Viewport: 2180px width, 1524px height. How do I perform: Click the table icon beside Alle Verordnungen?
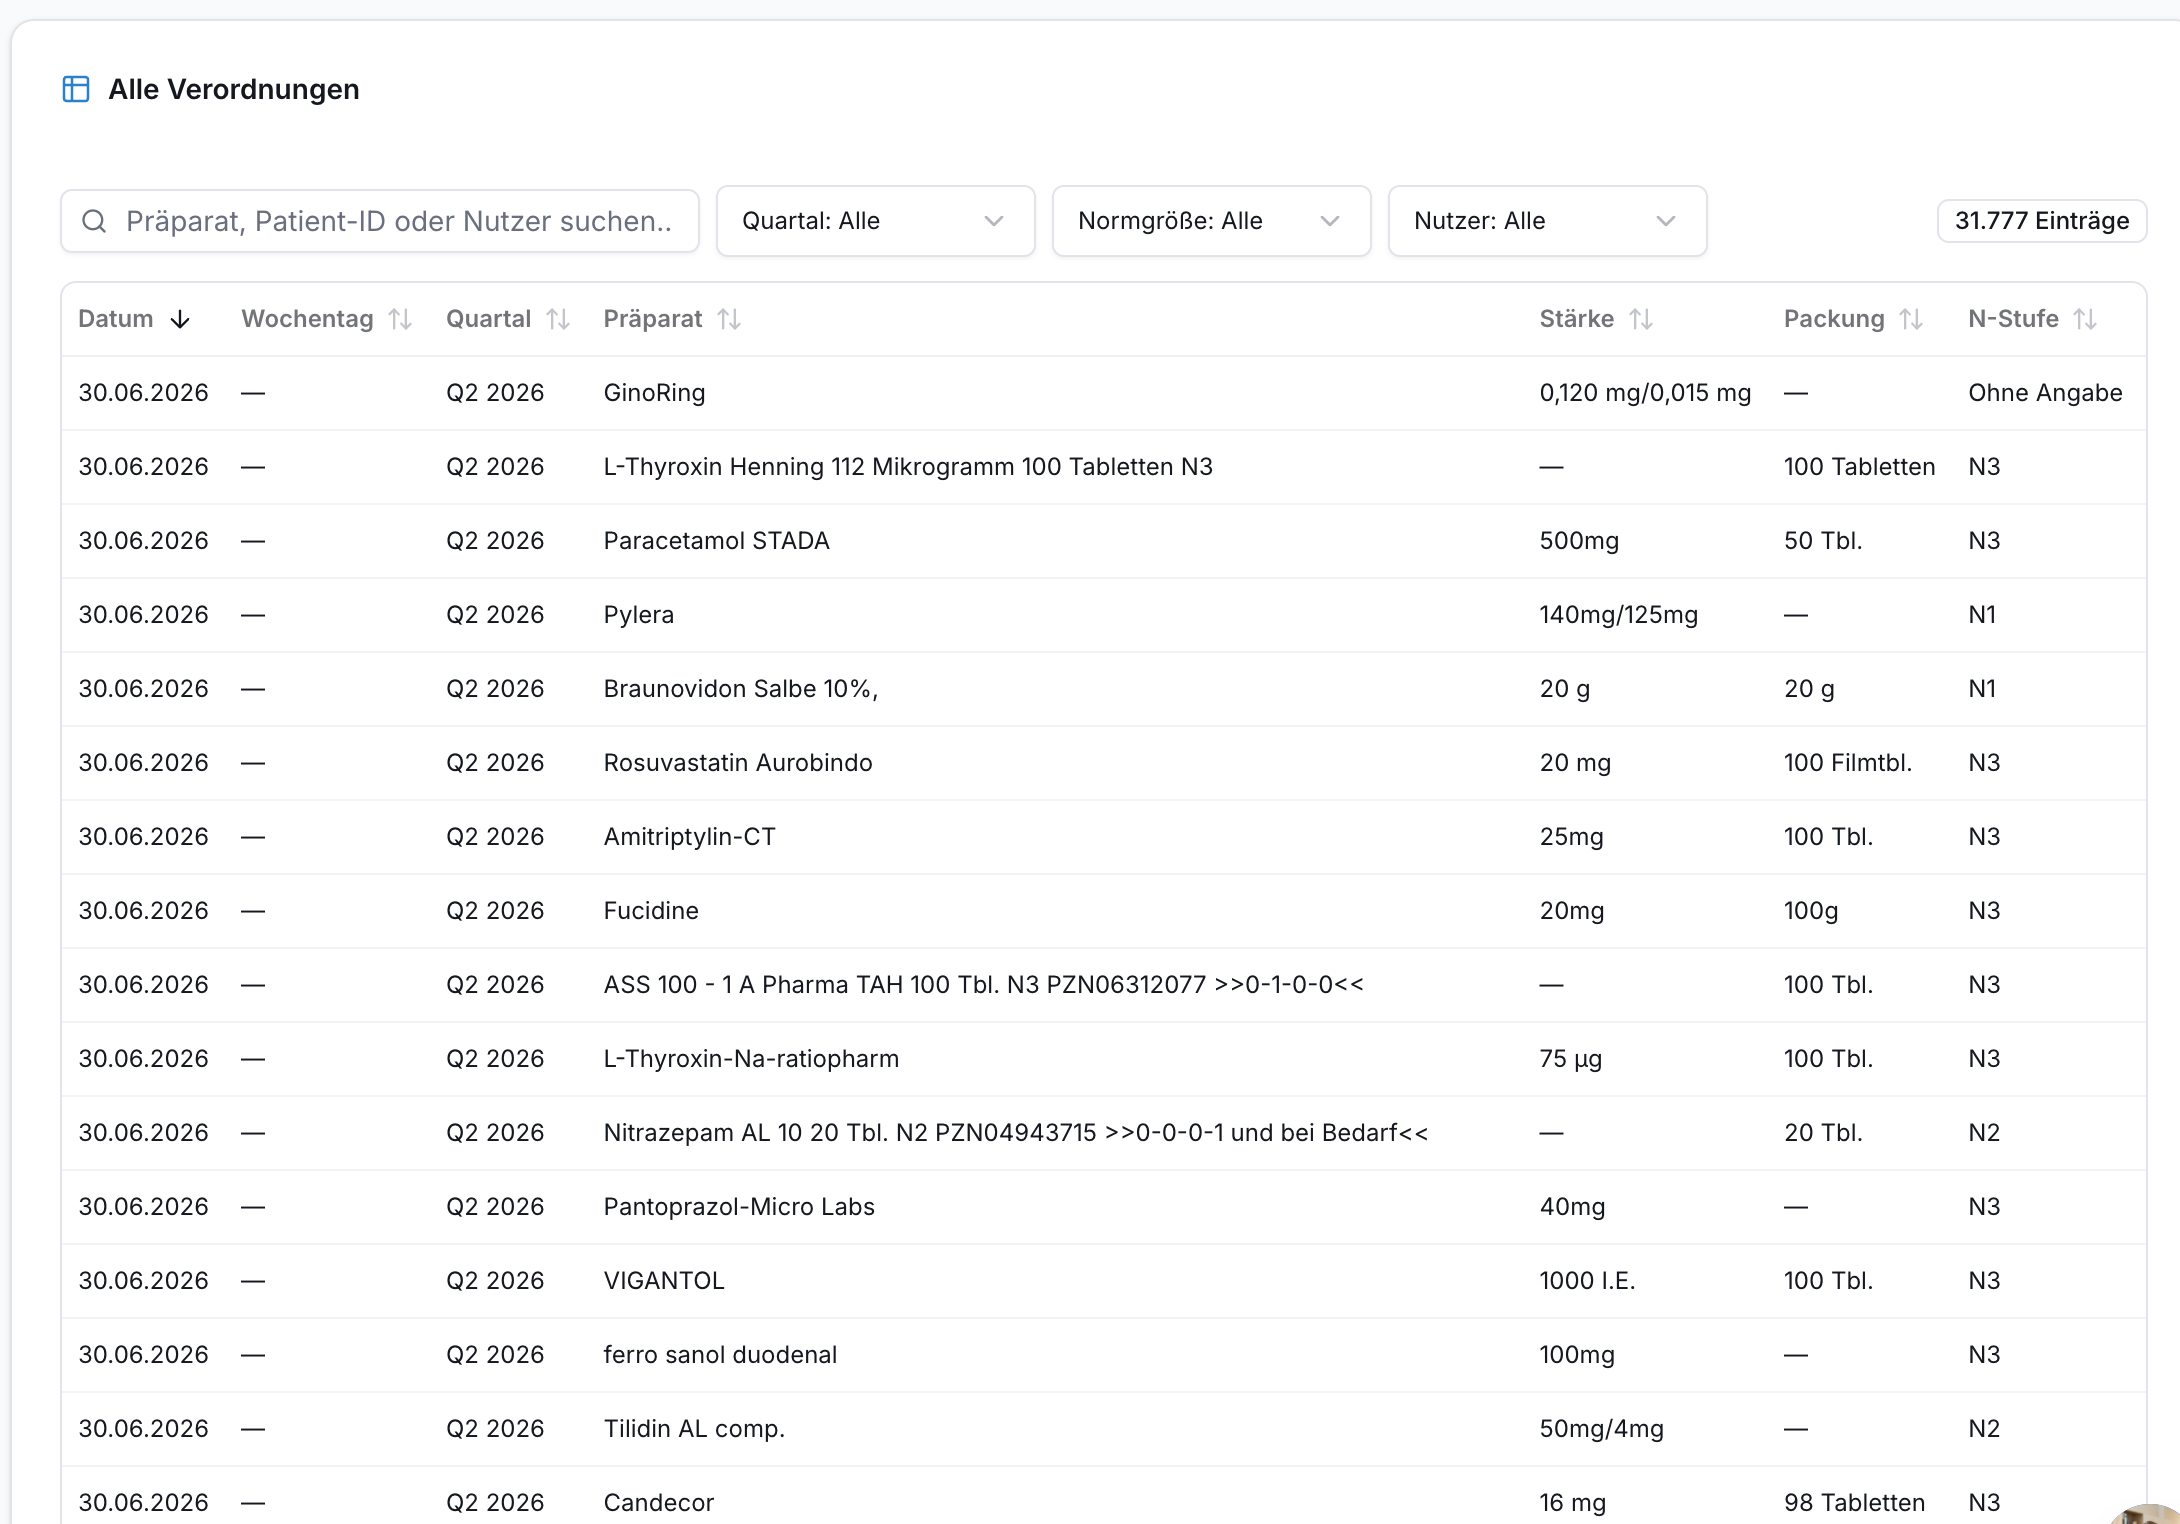pos(76,89)
